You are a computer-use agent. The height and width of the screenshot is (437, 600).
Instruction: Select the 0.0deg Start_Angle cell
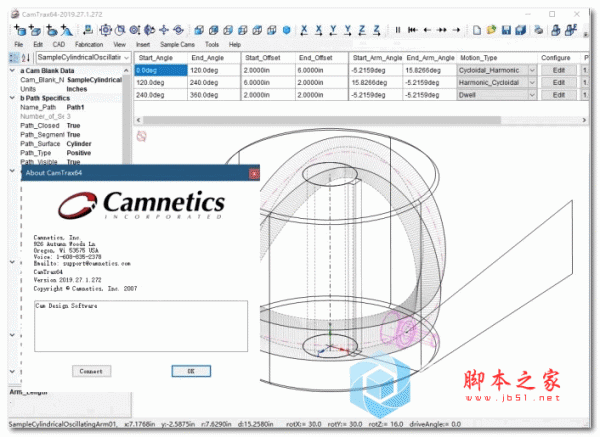pos(161,70)
